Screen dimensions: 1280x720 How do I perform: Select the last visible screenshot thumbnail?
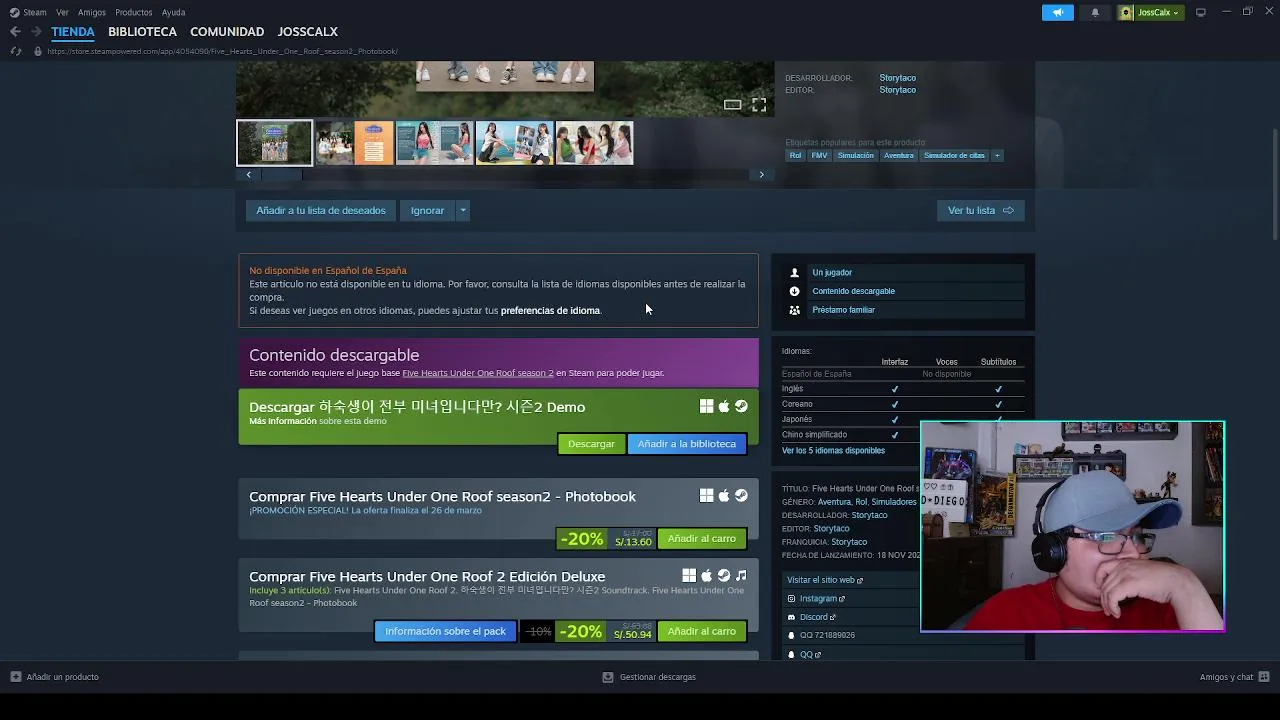(x=594, y=143)
